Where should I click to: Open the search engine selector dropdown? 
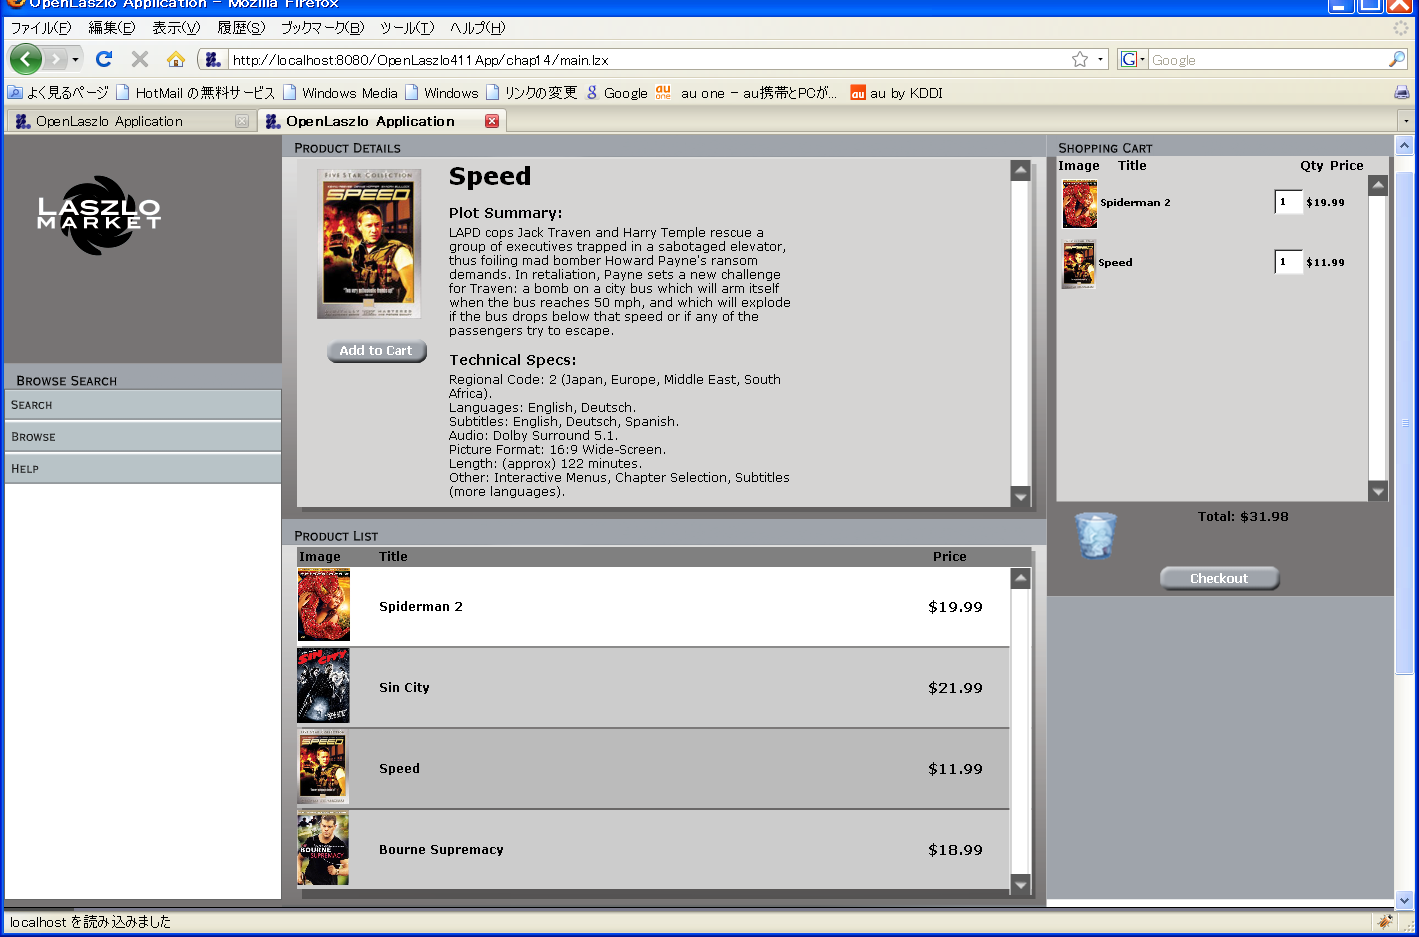click(x=1132, y=59)
